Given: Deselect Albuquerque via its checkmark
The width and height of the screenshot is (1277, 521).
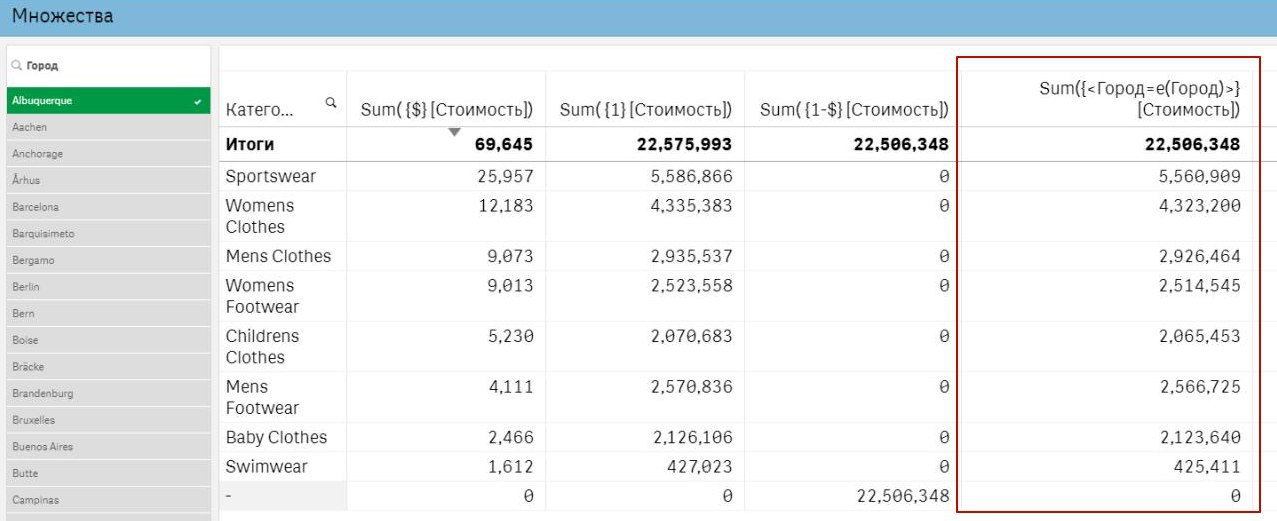Looking at the screenshot, I should tap(198, 101).
